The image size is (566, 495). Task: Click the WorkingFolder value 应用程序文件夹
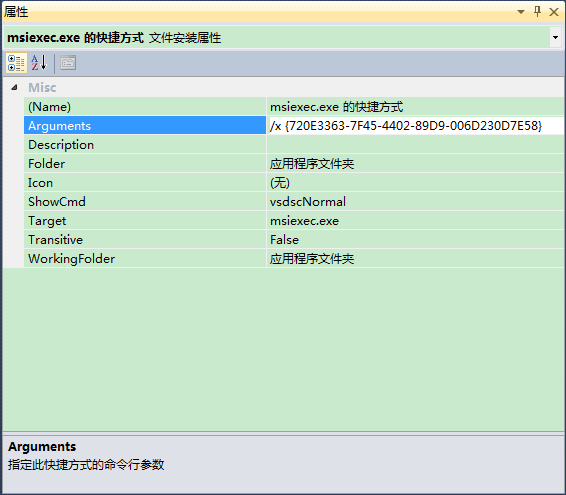(312, 259)
